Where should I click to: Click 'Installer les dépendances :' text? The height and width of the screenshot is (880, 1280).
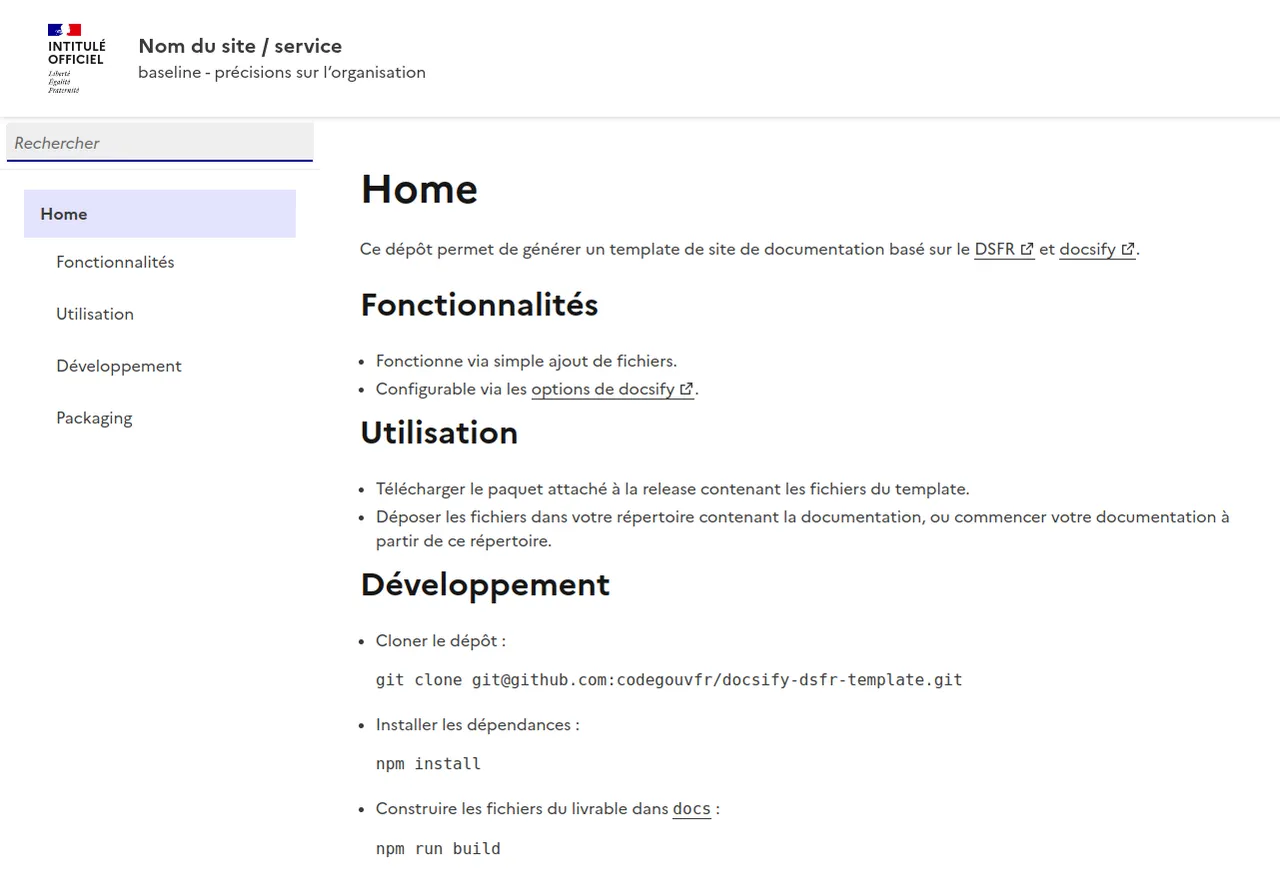(478, 725)
